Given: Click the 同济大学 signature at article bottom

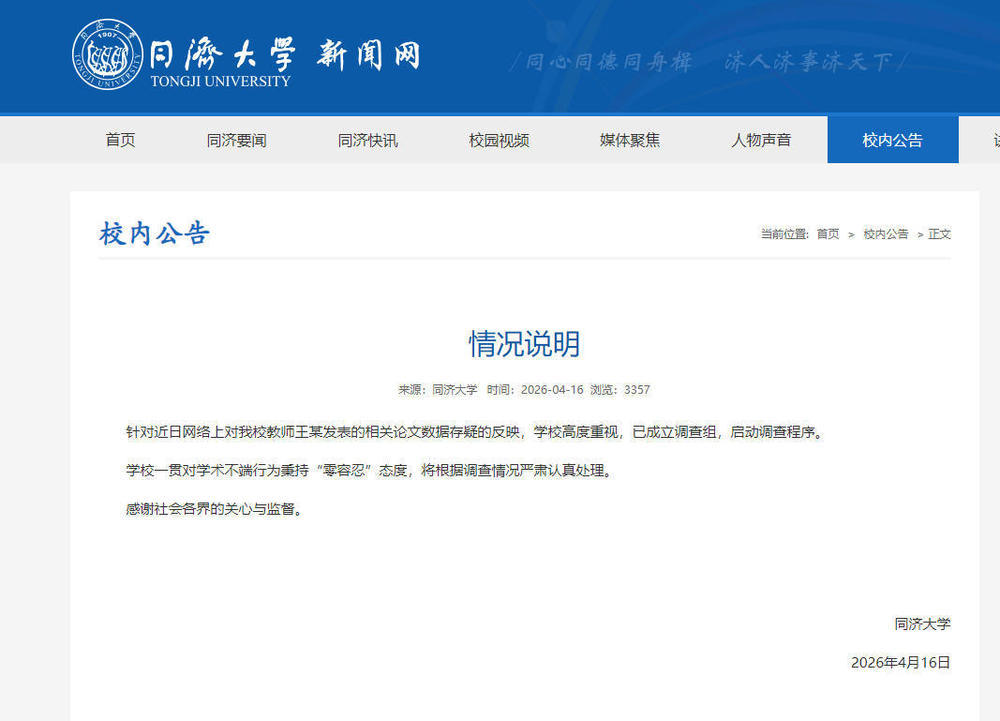Looking at the screenshot, I should coord(920,622).
